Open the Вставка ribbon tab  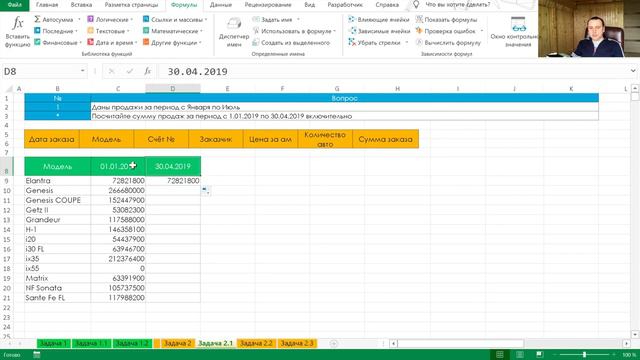point(81,5)
